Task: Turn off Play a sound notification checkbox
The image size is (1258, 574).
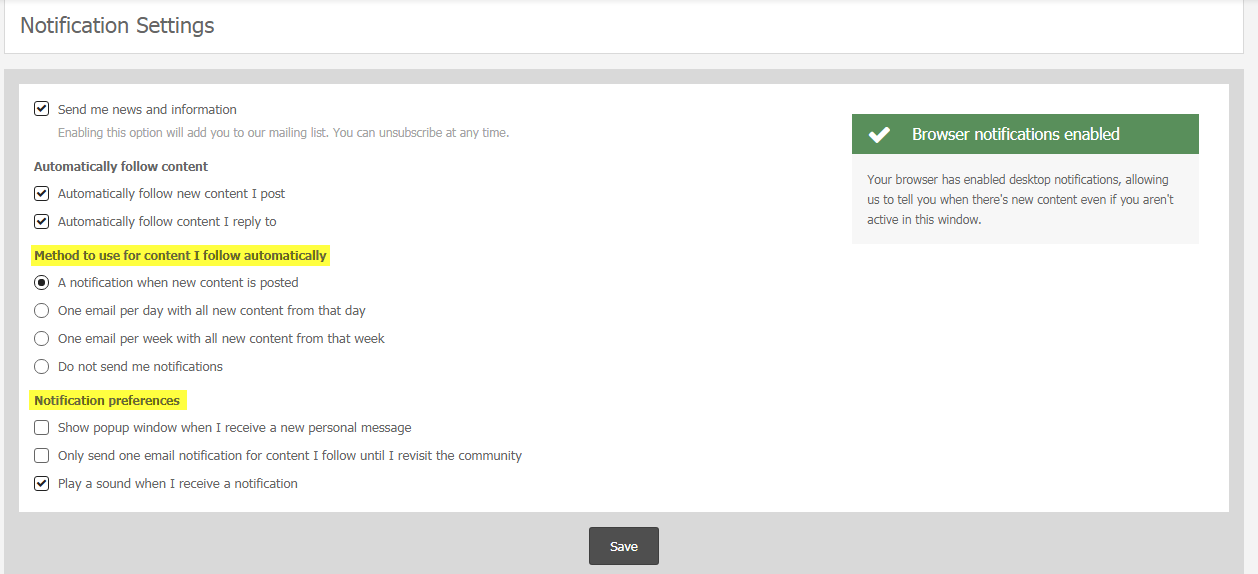Action: [42, 483]
